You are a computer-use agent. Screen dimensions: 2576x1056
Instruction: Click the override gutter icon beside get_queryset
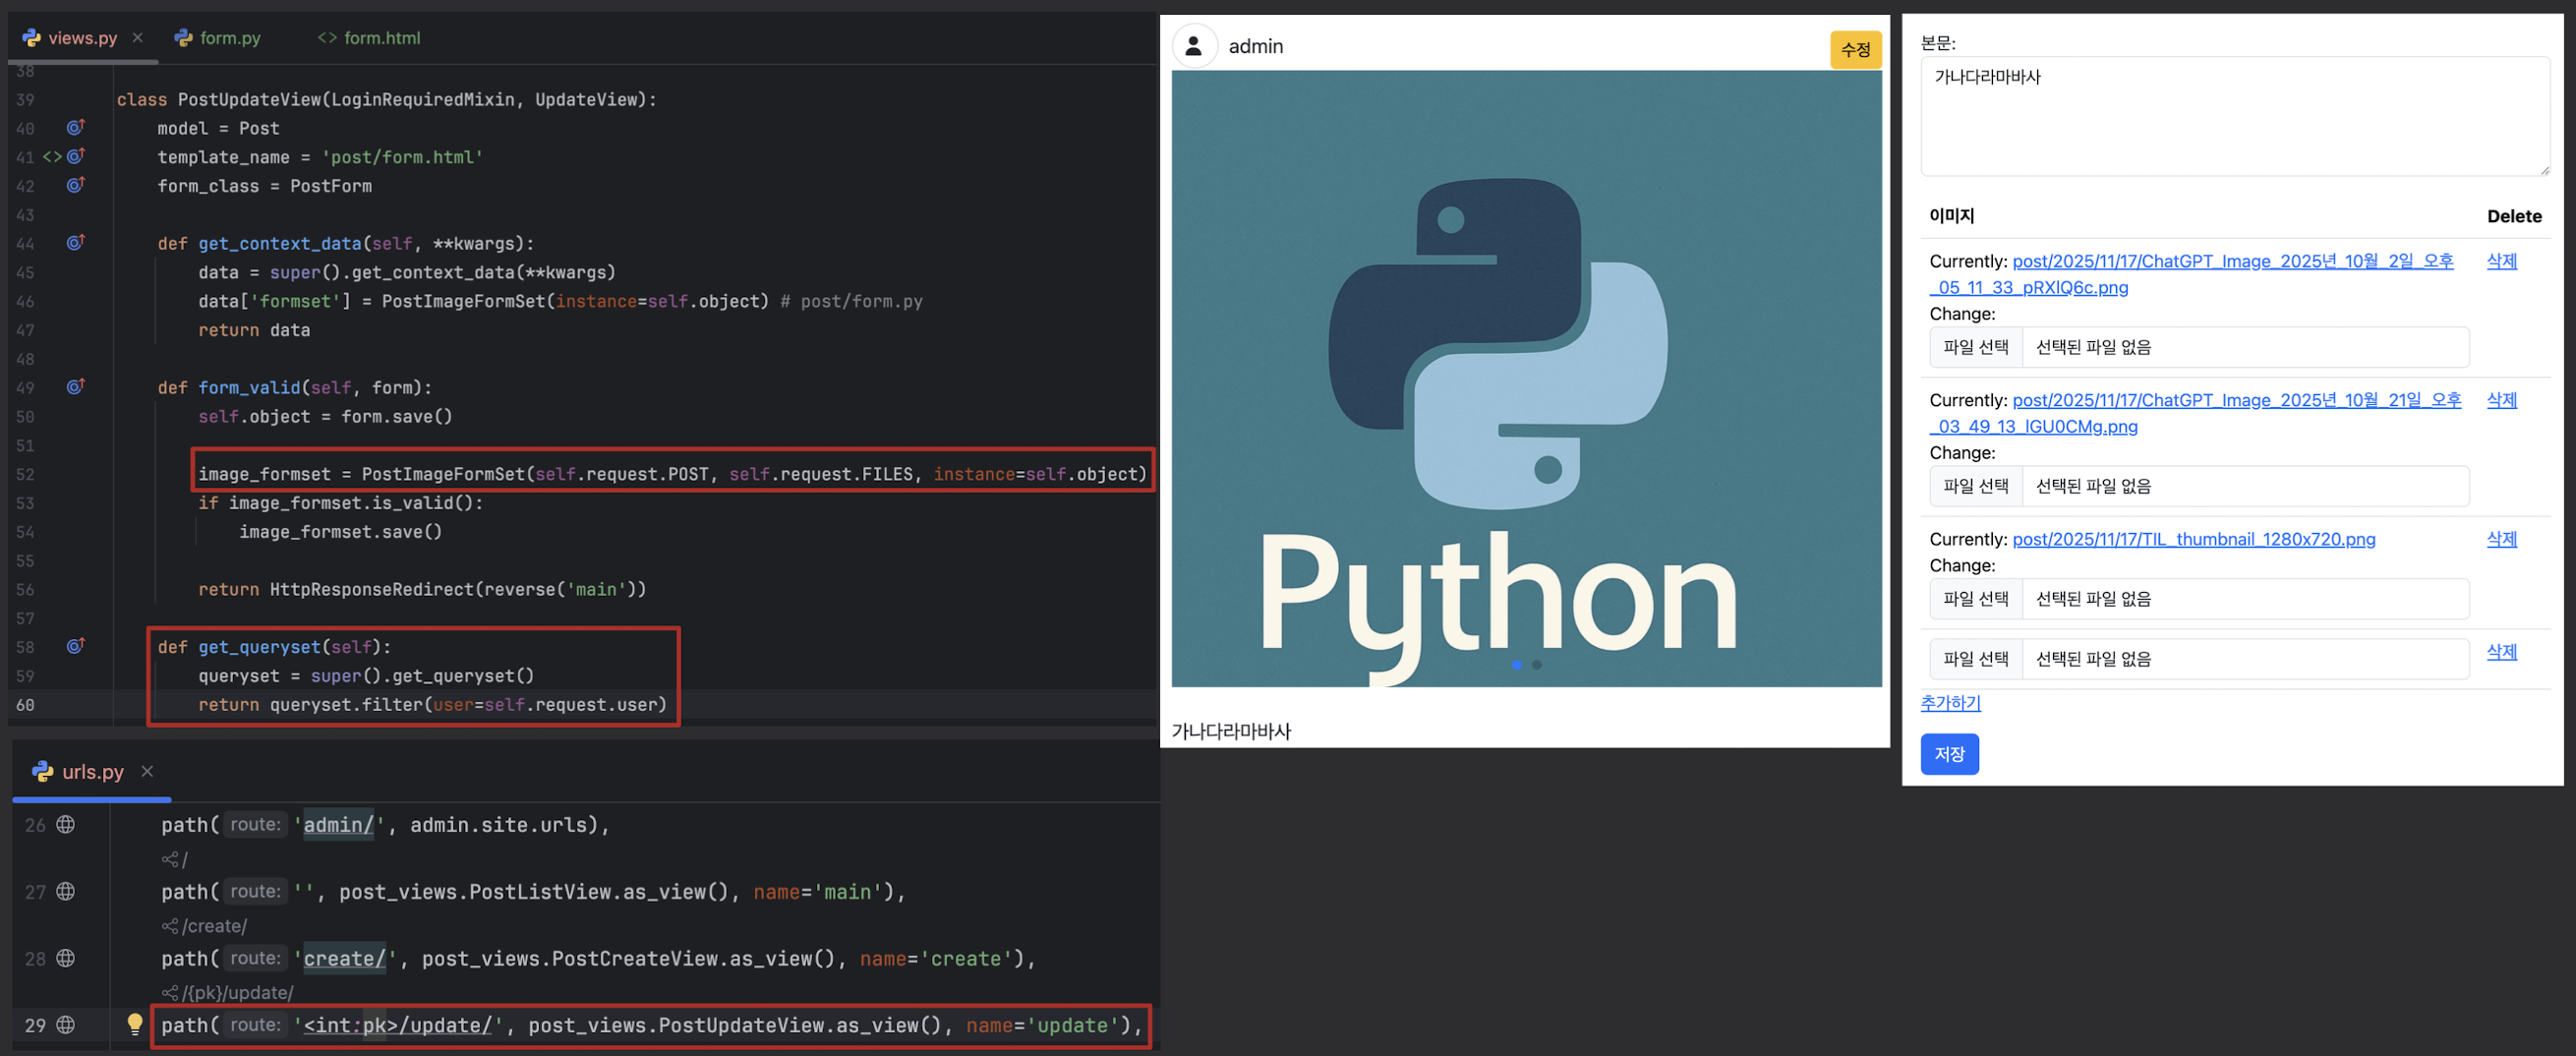click(75, 647)
